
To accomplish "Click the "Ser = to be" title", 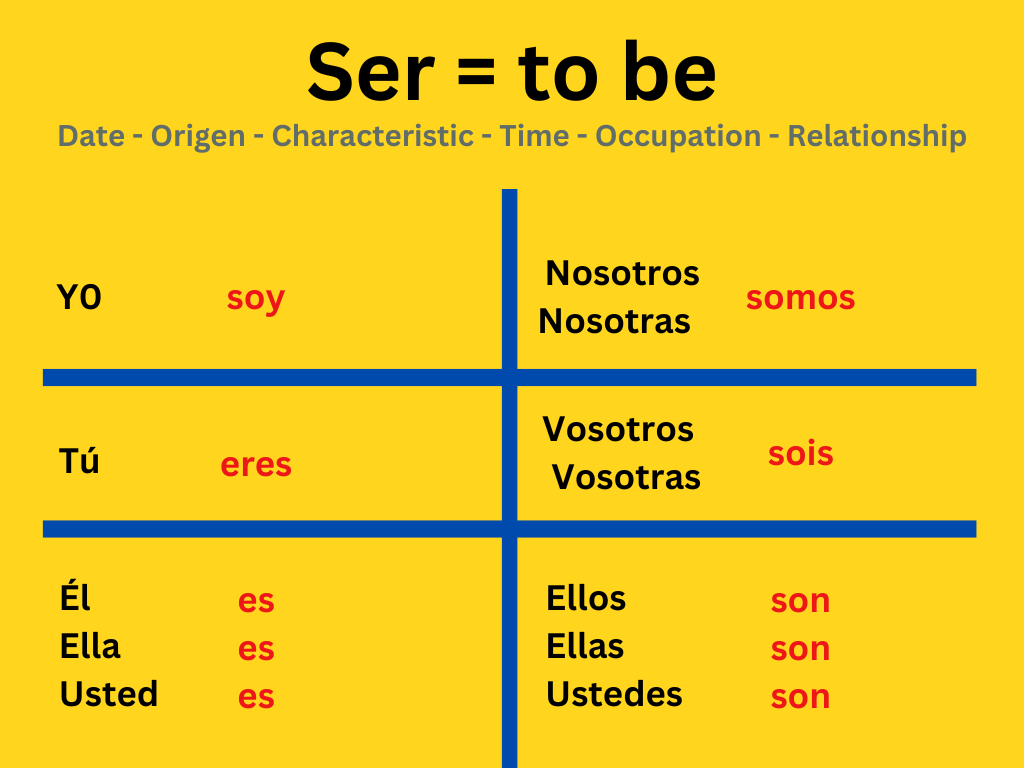I will tap(511, 73).
